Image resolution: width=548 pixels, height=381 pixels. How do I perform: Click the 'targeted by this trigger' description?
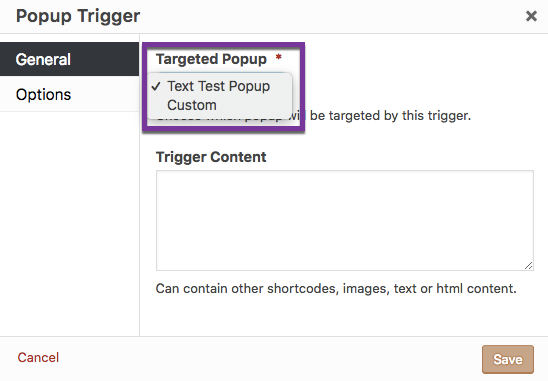point(390,116)
